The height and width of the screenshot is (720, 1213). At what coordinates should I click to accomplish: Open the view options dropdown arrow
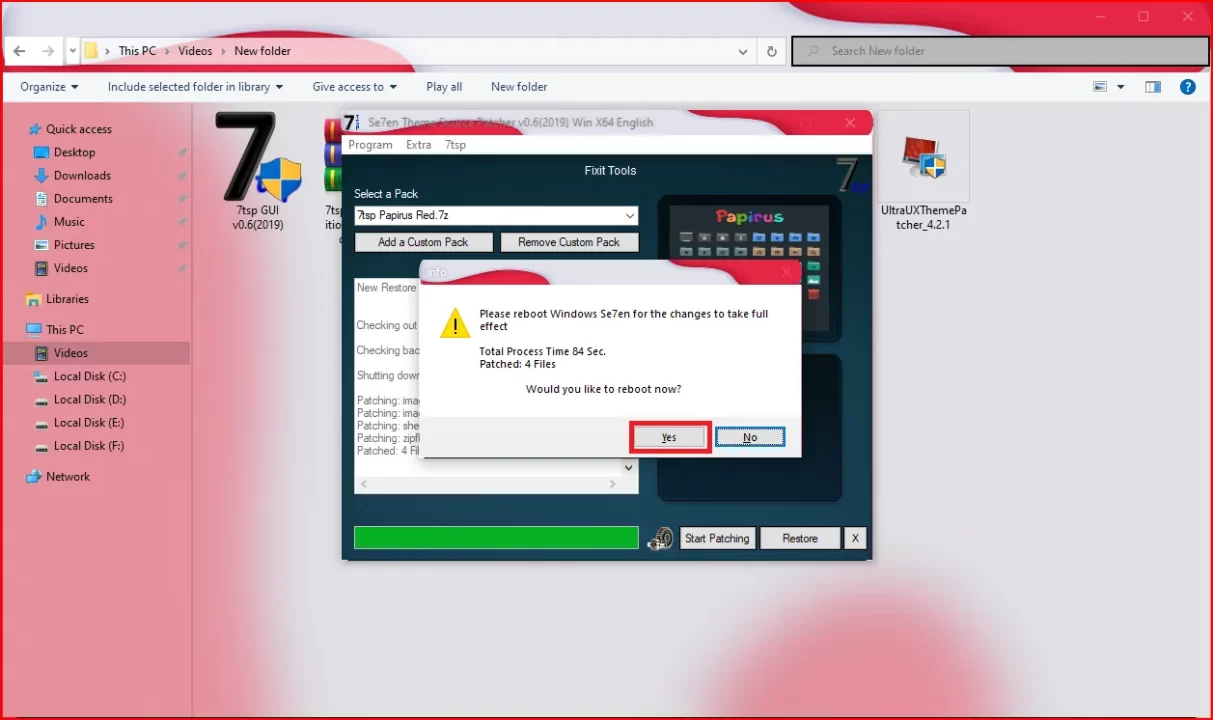[x=1121, y=87]
